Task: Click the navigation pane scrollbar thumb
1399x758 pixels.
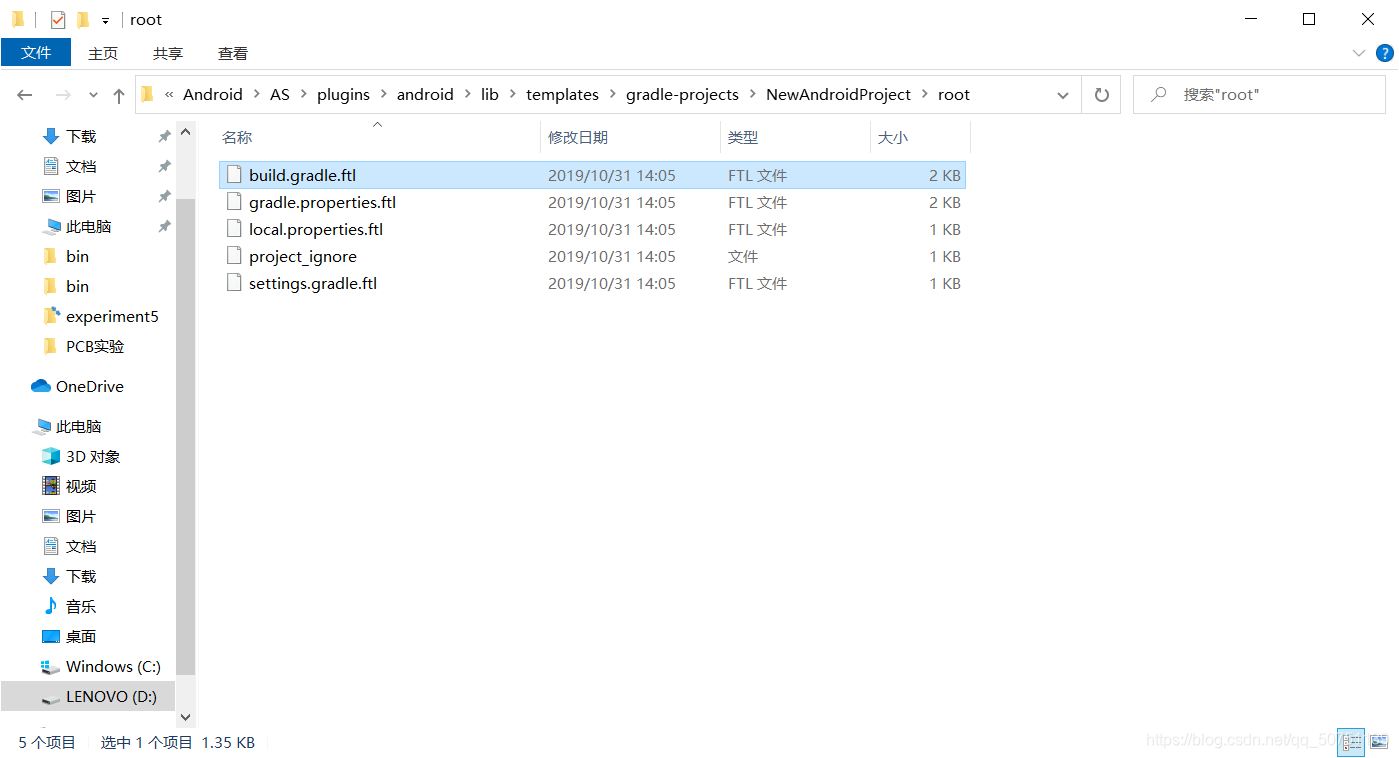Action: coord(185,436)
